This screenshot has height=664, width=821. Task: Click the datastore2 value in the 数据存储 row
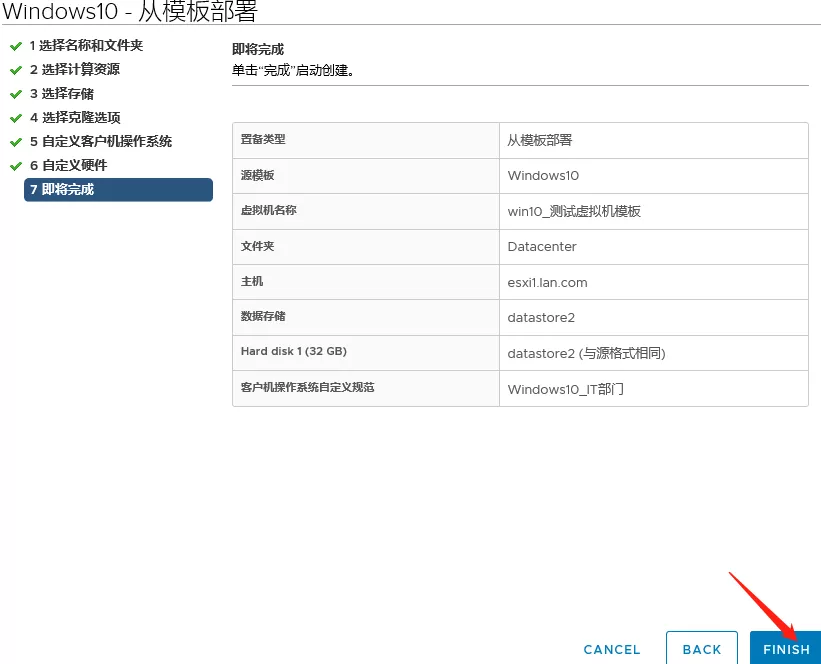pyautogui.click(x=541, y=318)
